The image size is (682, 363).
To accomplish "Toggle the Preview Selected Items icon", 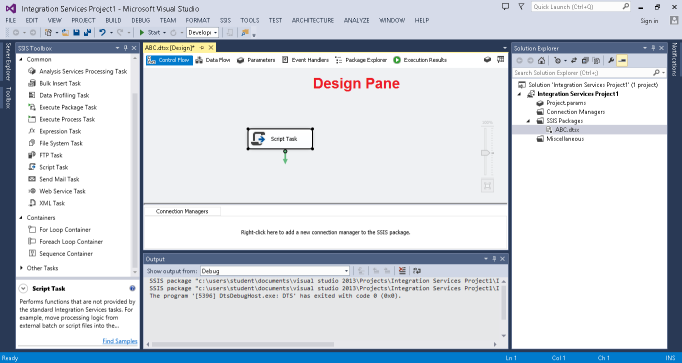I will pos(622,61).
